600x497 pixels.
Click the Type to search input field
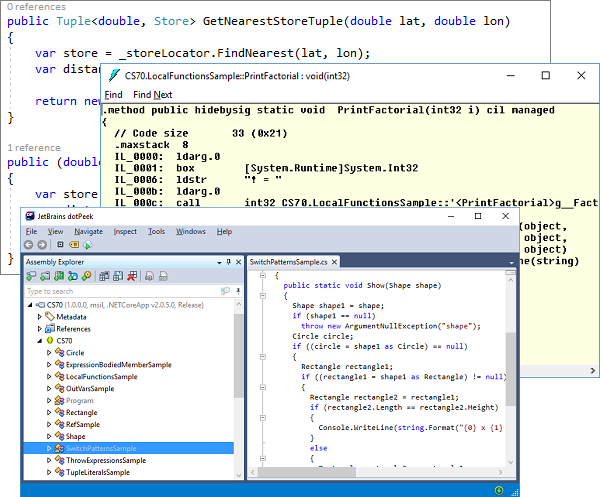tap(122, 291)
